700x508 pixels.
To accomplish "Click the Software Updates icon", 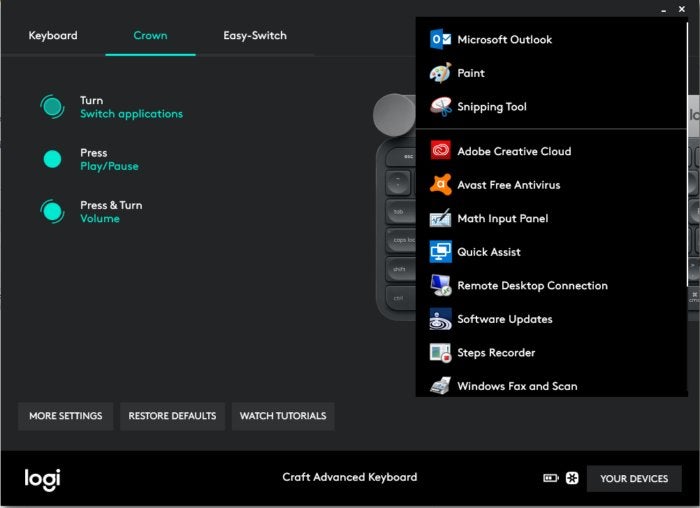I will [440, 319].
